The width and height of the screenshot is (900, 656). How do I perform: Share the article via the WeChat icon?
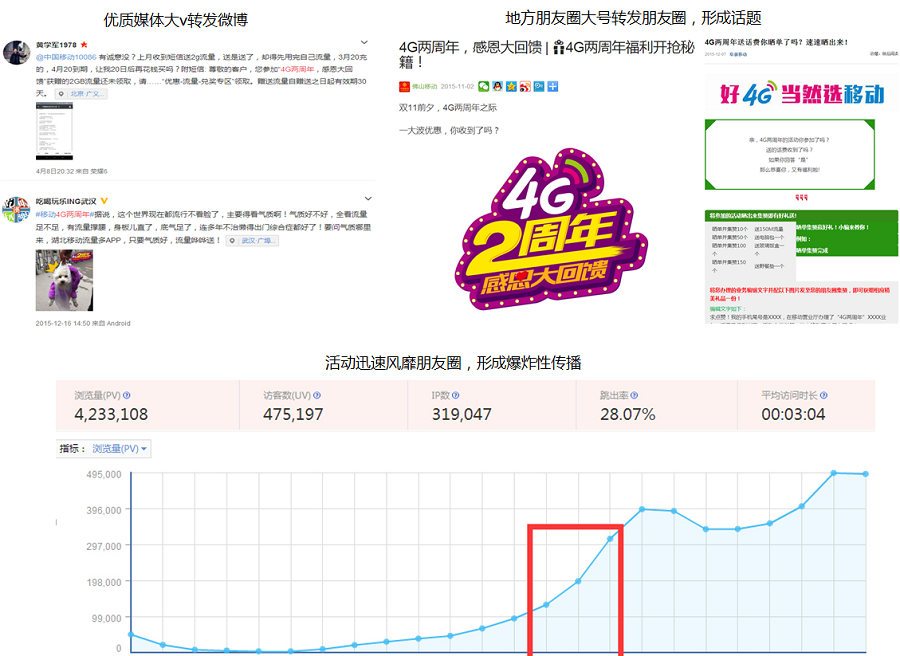click(484, 87)
